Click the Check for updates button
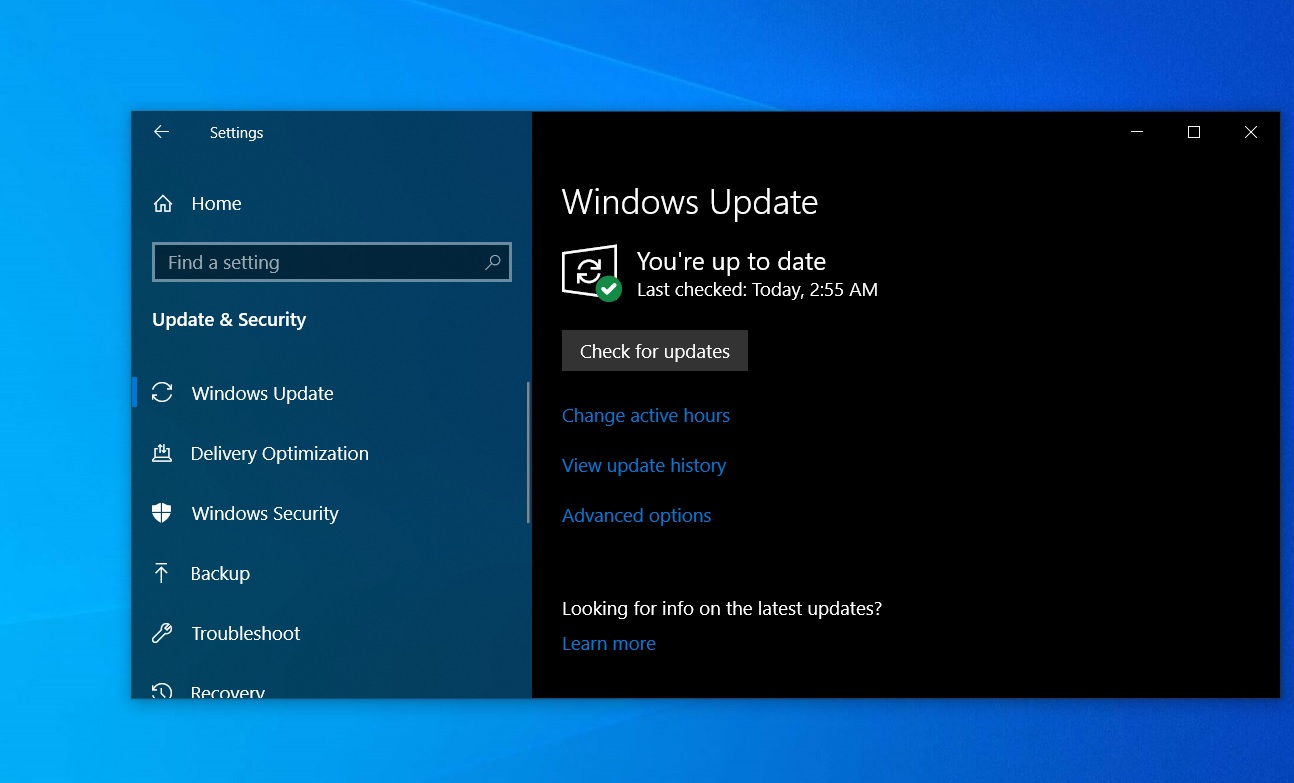The height and width of the screenshot is (783, 1294). [x=655, y=351]
